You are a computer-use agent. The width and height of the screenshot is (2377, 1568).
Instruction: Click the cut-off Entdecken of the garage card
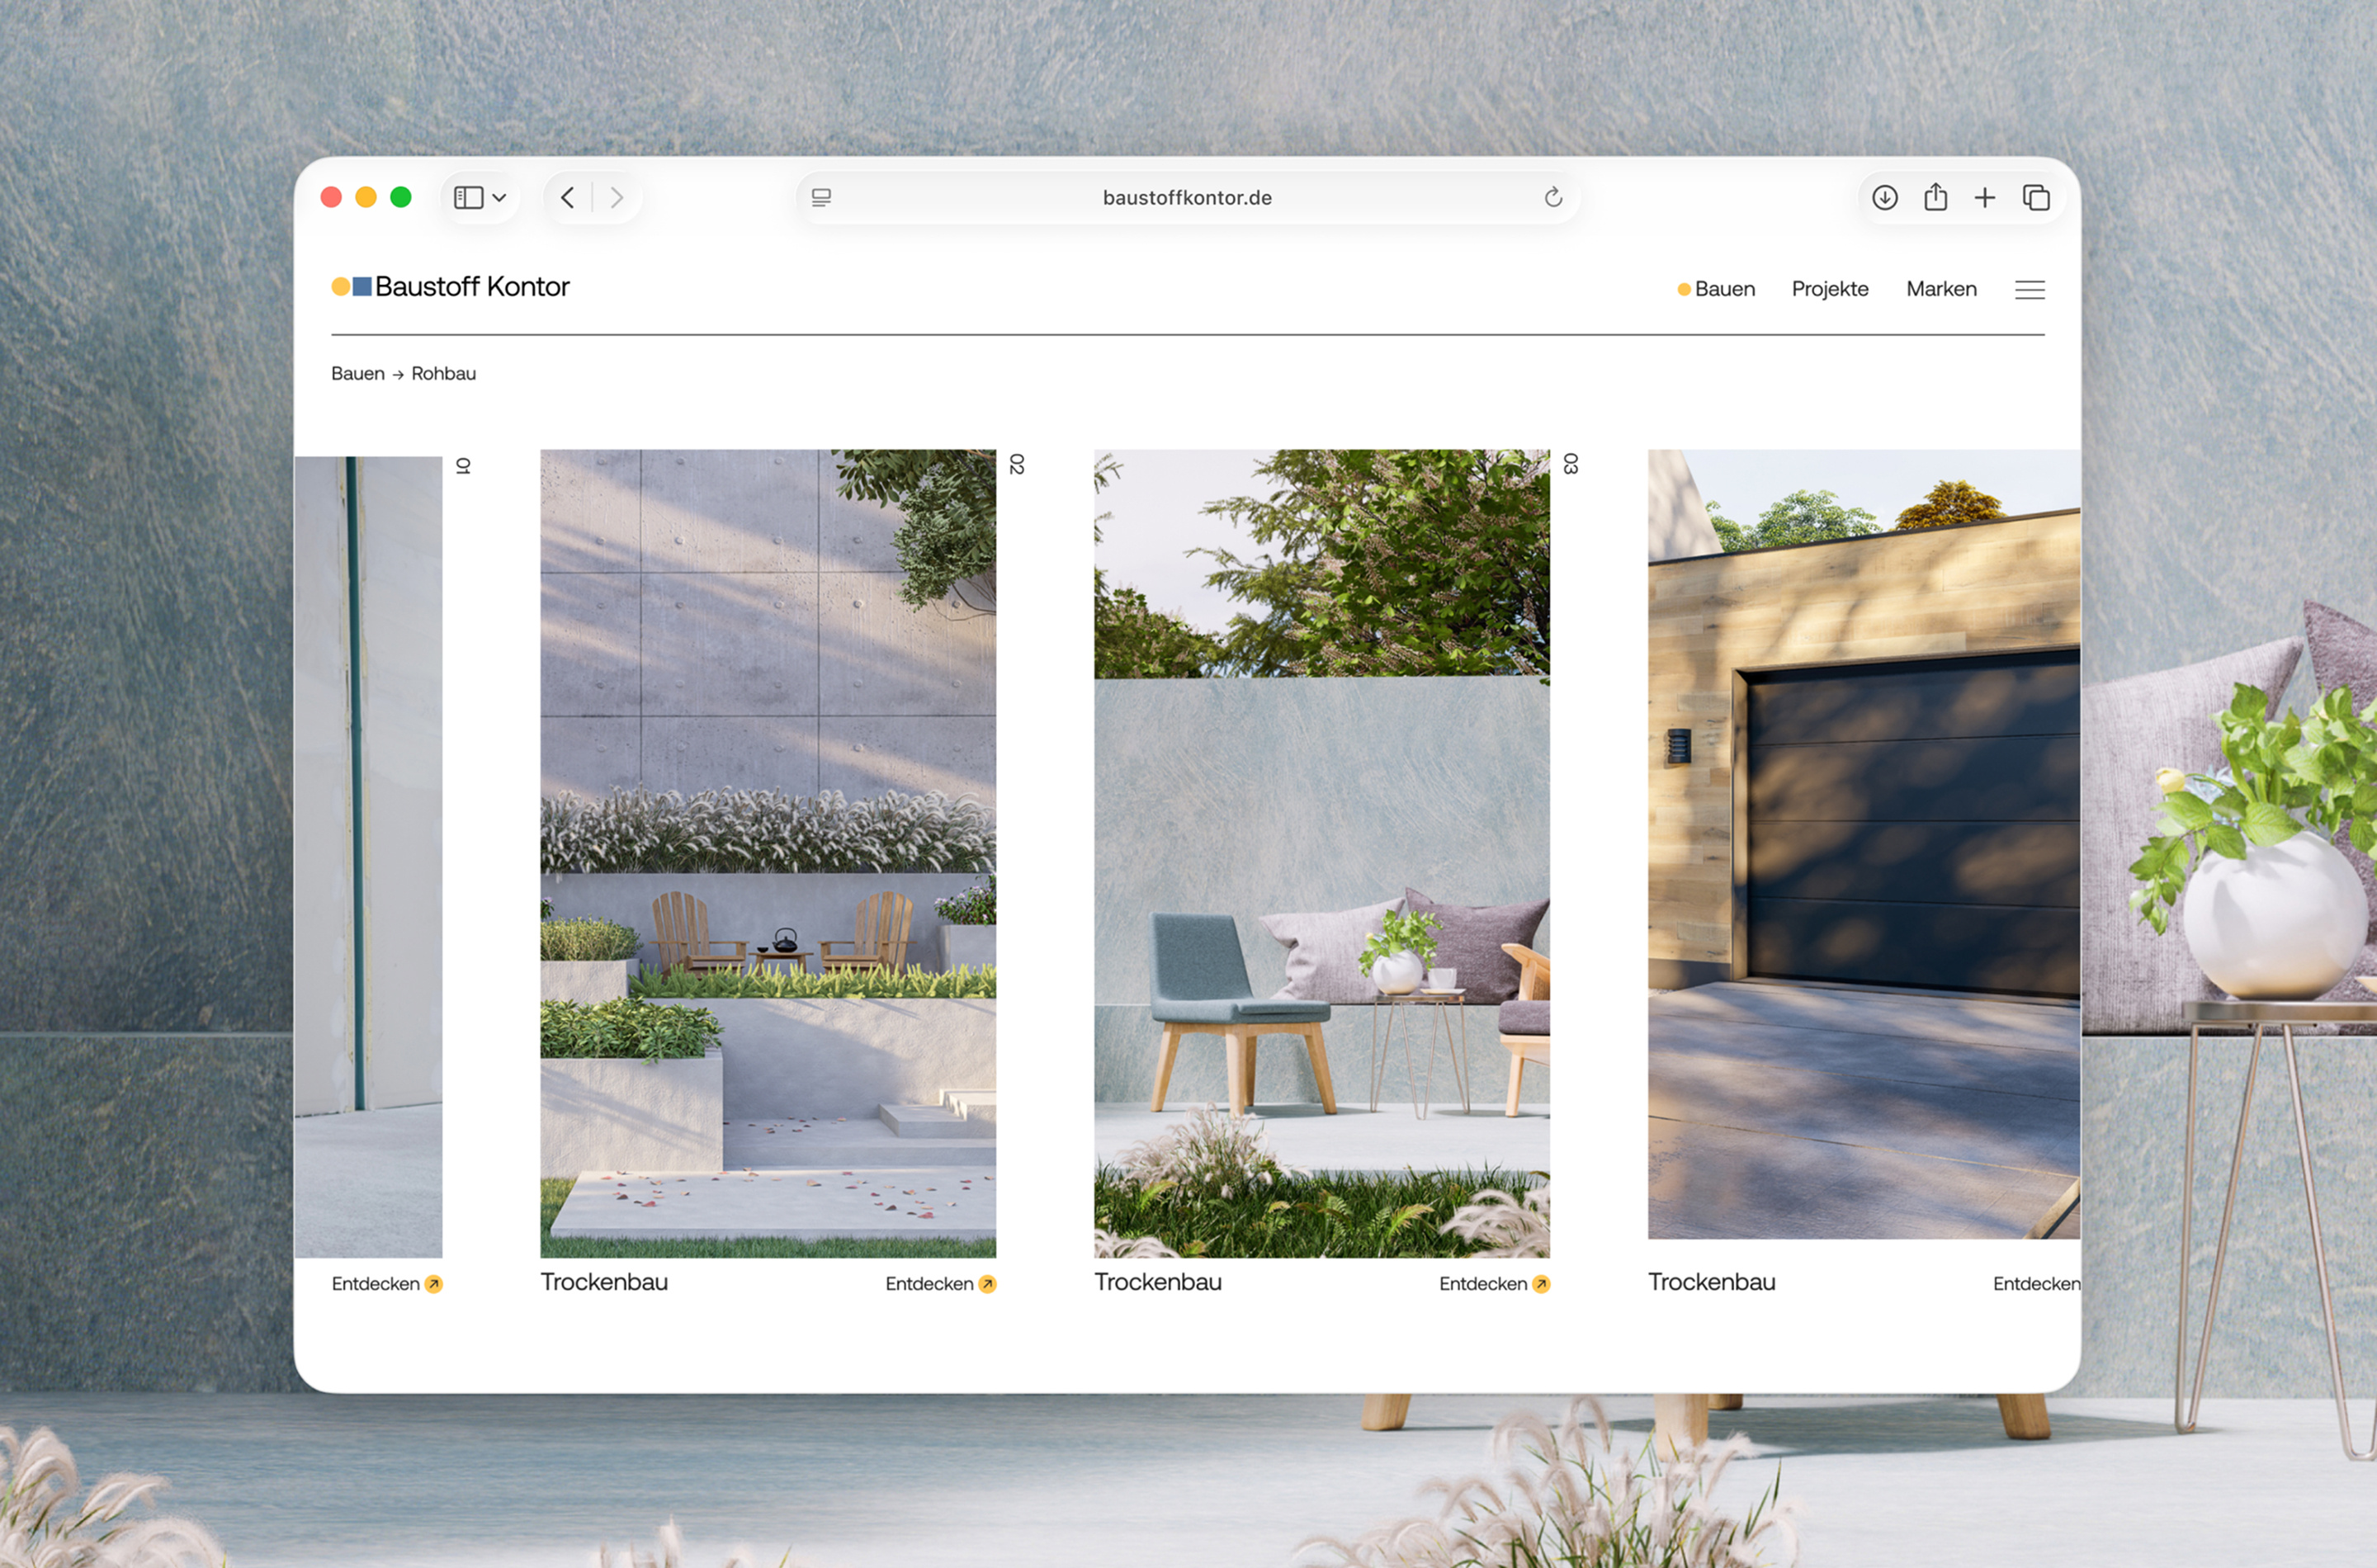click(2036, 1284)
